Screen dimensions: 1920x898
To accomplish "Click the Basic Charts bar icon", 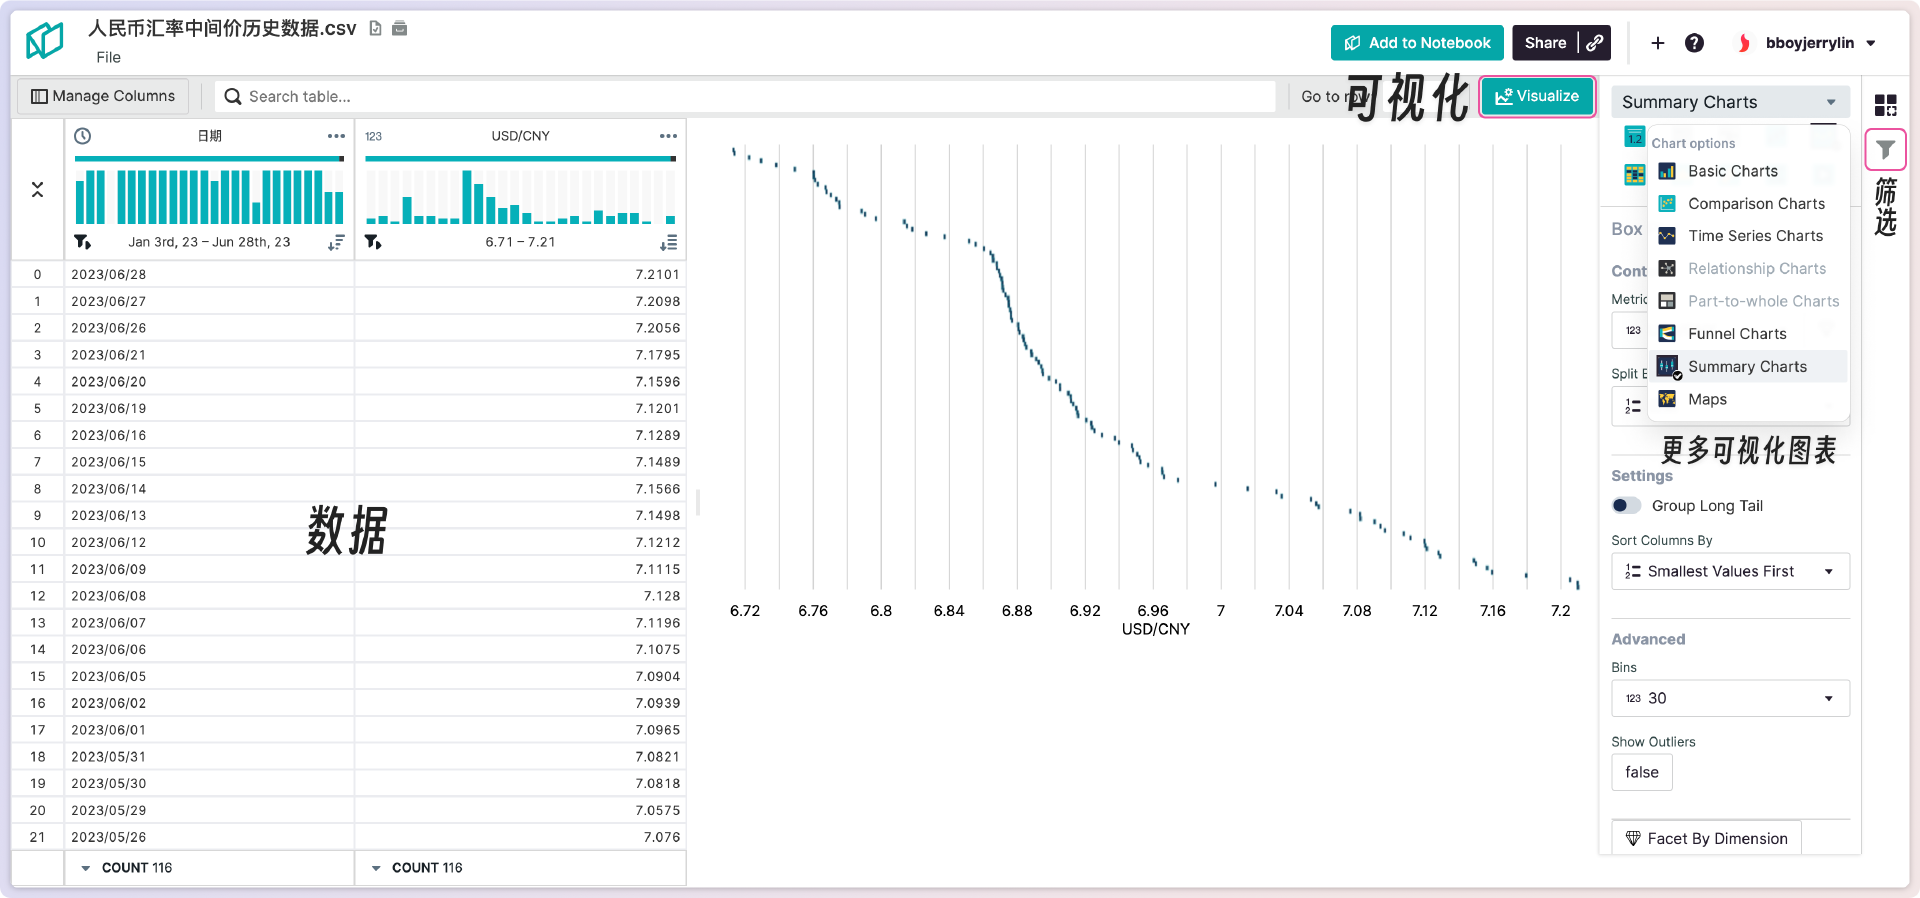I will 1667,171.
